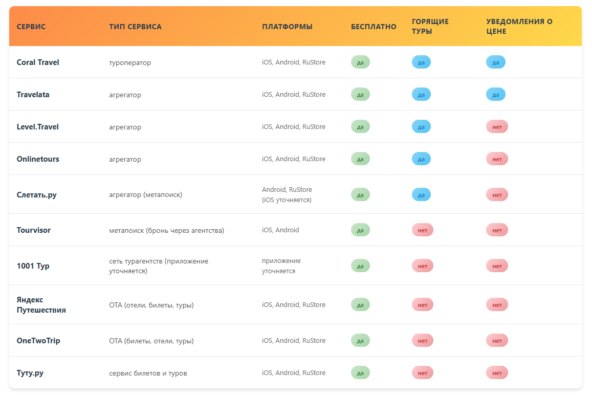The image size is (592, 396).
Task: Click green 'да' badge for Onlinetours
Action: (x=360, y=159)
